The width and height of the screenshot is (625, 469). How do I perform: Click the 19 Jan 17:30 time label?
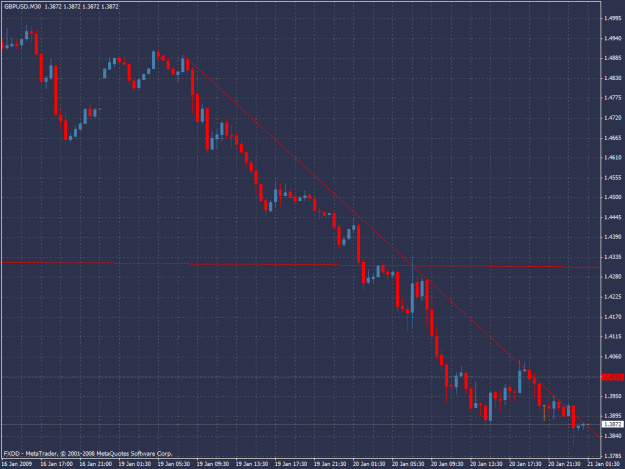click(291, 464)
